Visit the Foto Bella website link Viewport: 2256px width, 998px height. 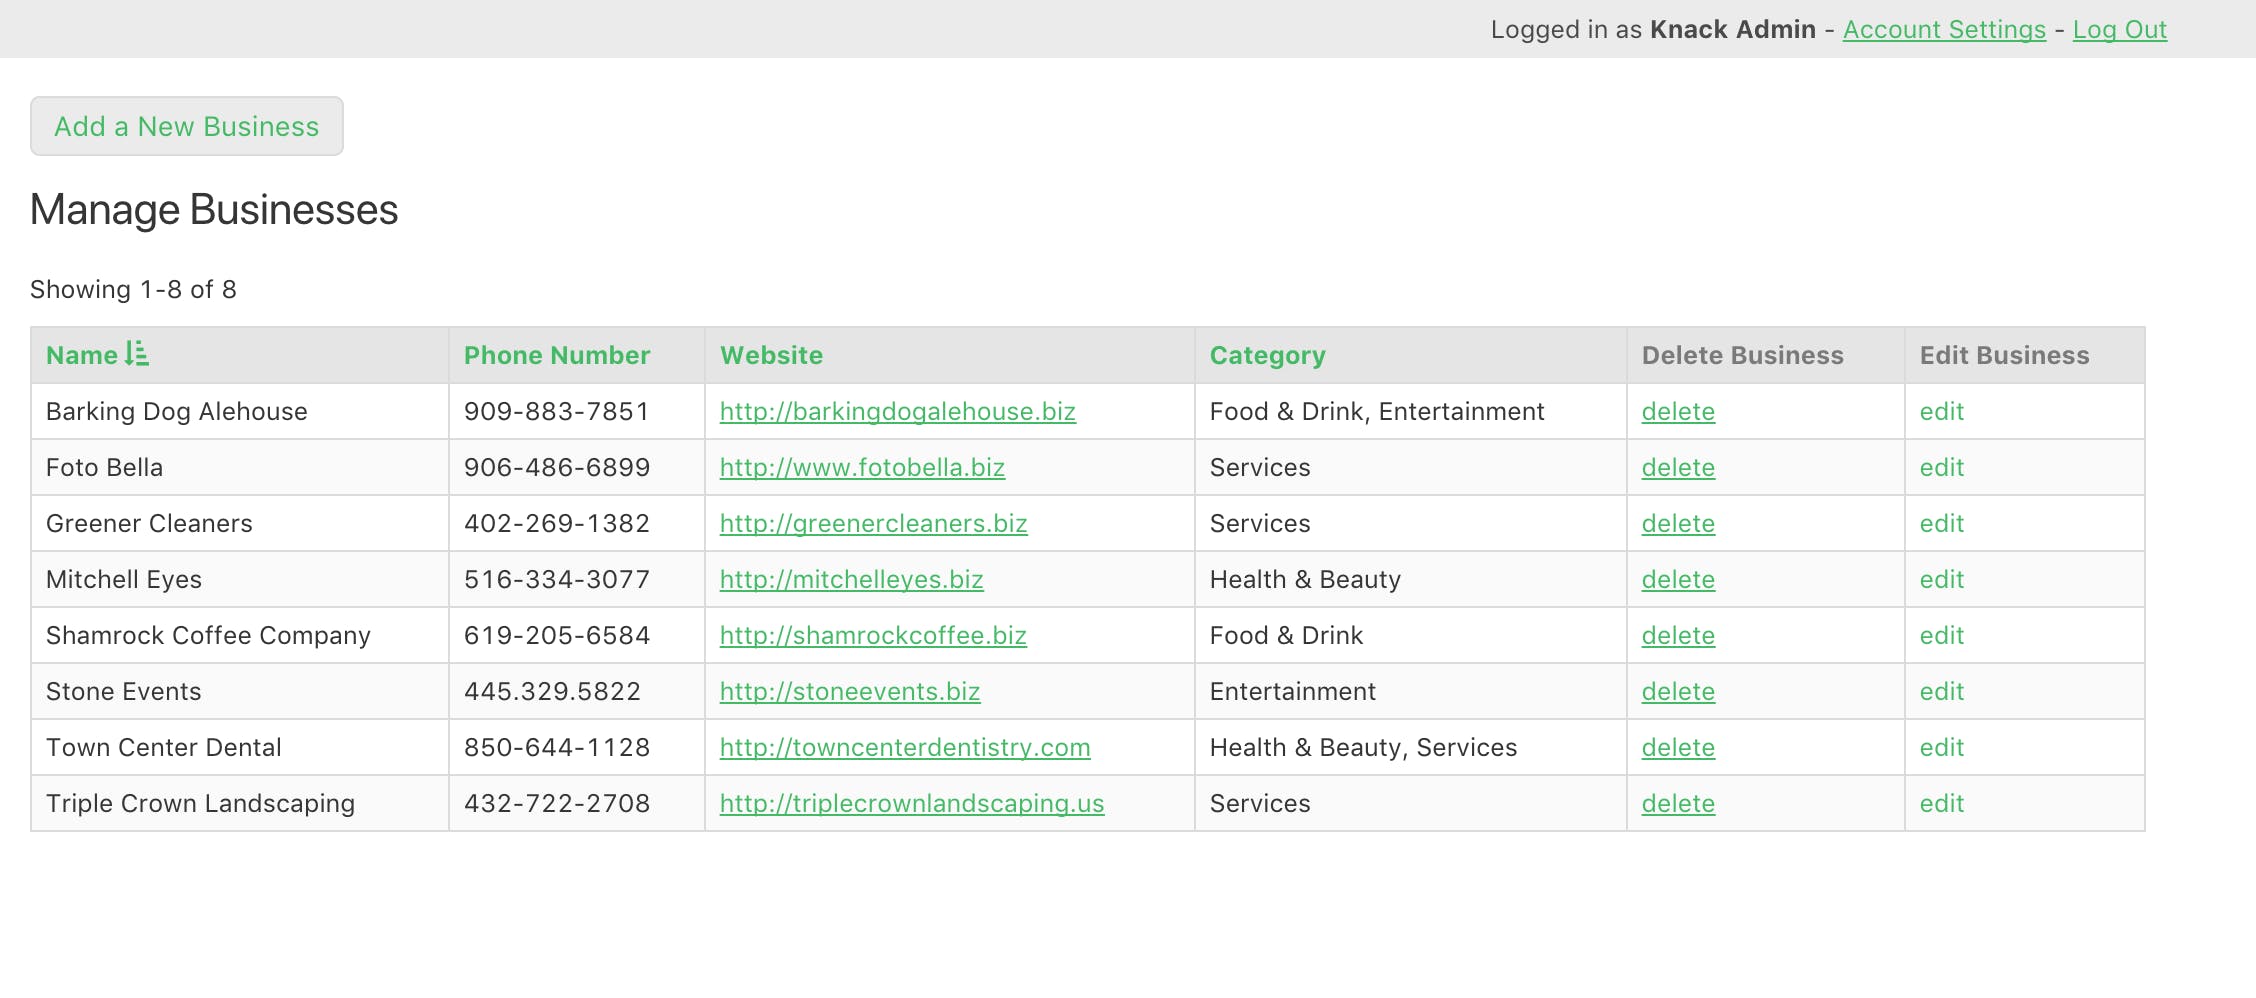pos(862,467)
